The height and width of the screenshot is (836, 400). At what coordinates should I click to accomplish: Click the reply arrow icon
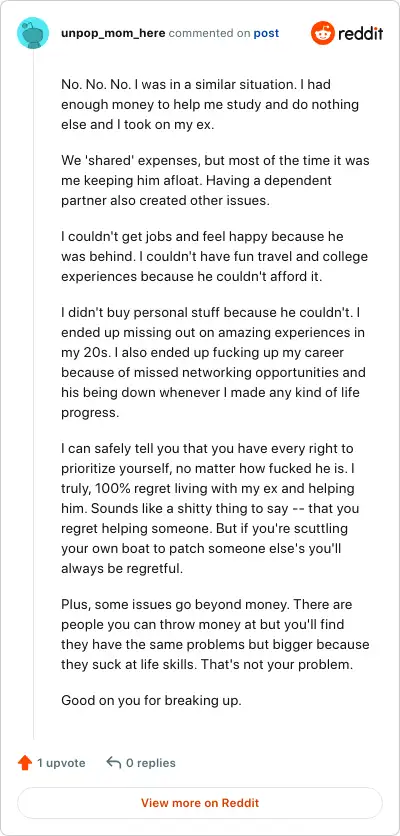coord(114,763)
